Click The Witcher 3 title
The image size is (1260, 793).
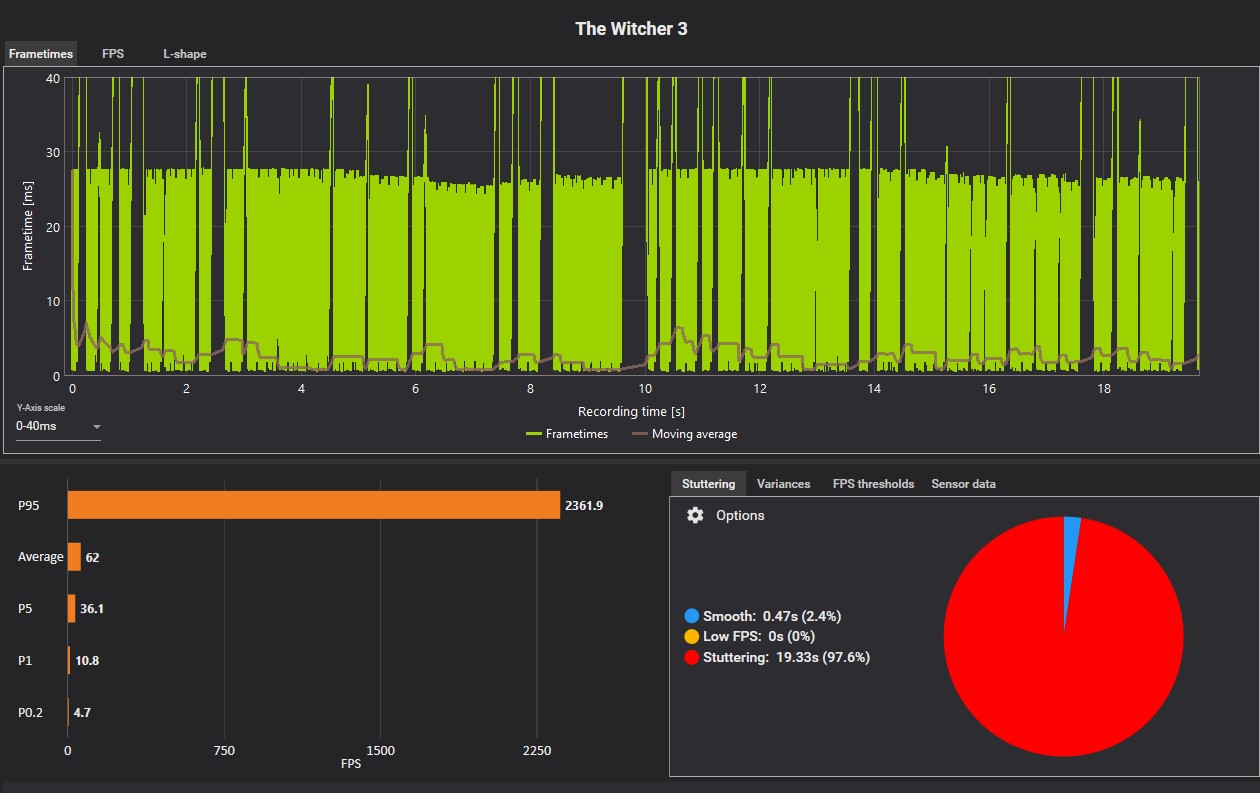[x=631, y=28]
